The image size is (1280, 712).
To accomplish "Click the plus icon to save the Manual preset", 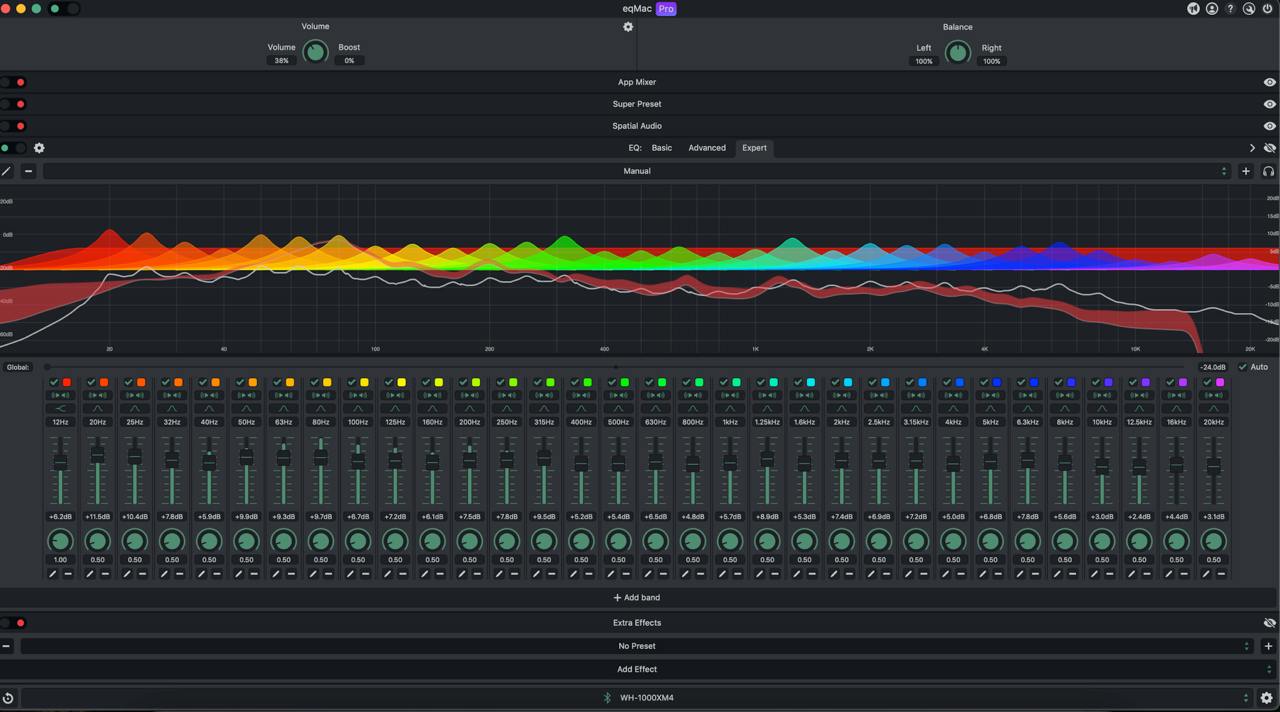I will coord(1246,171).
